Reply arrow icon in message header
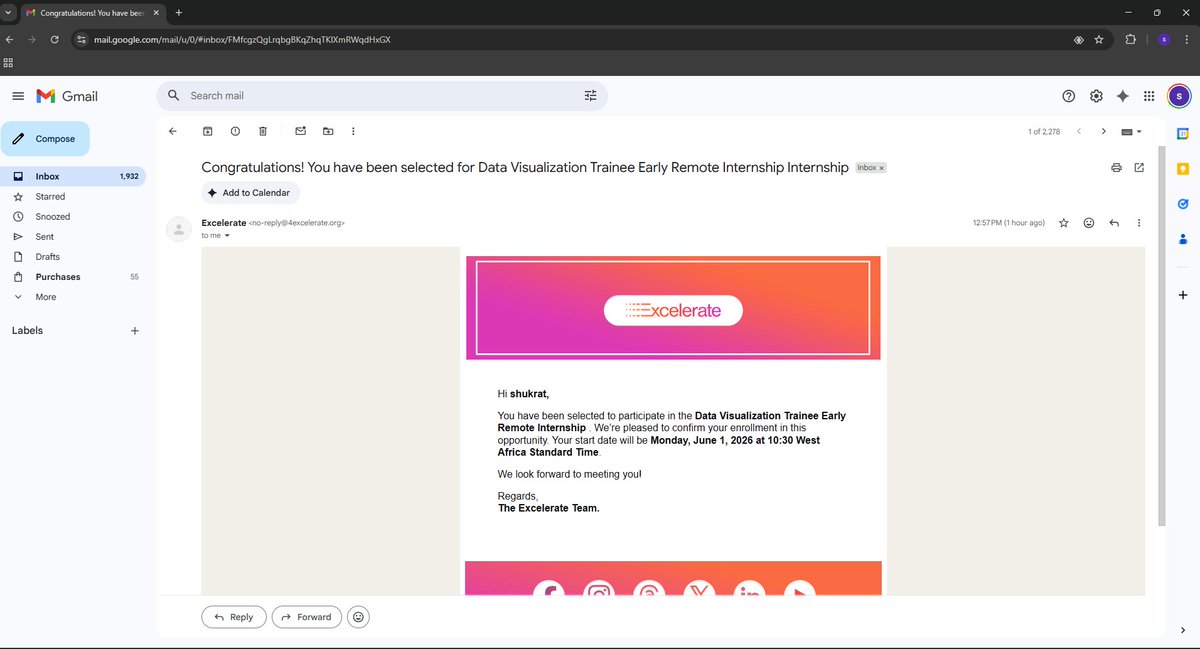 pos(1114,223)
